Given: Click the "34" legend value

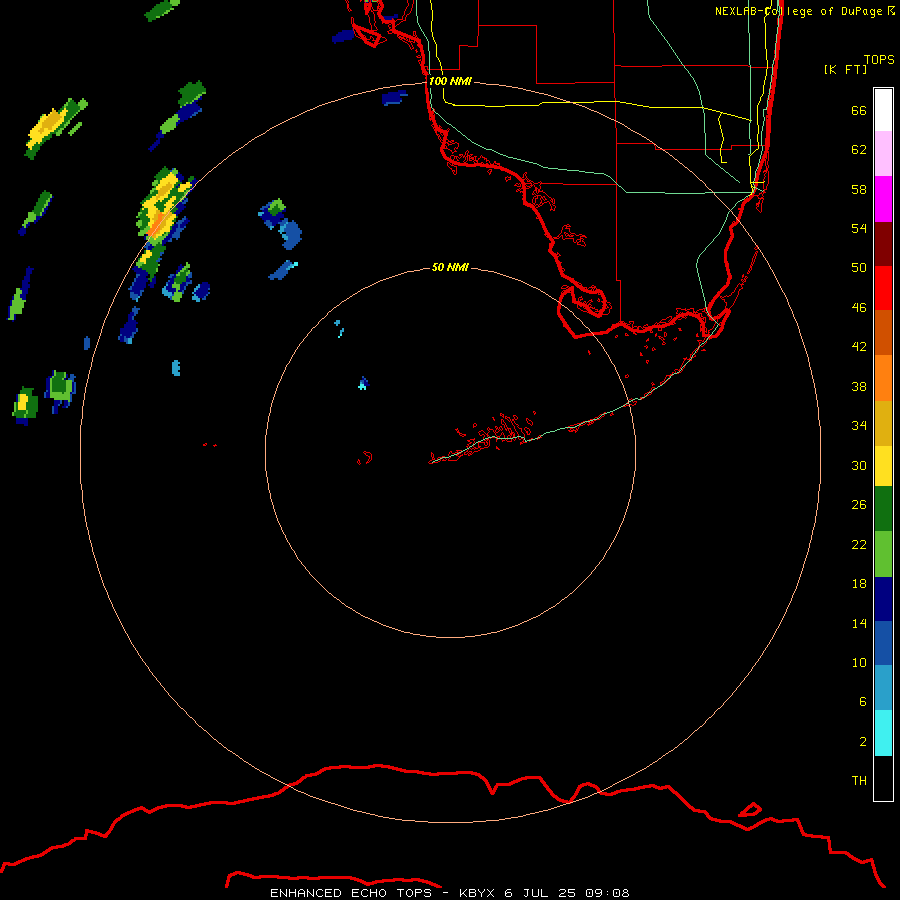Looking at the screenshot, I should click(x=859, y=426).
